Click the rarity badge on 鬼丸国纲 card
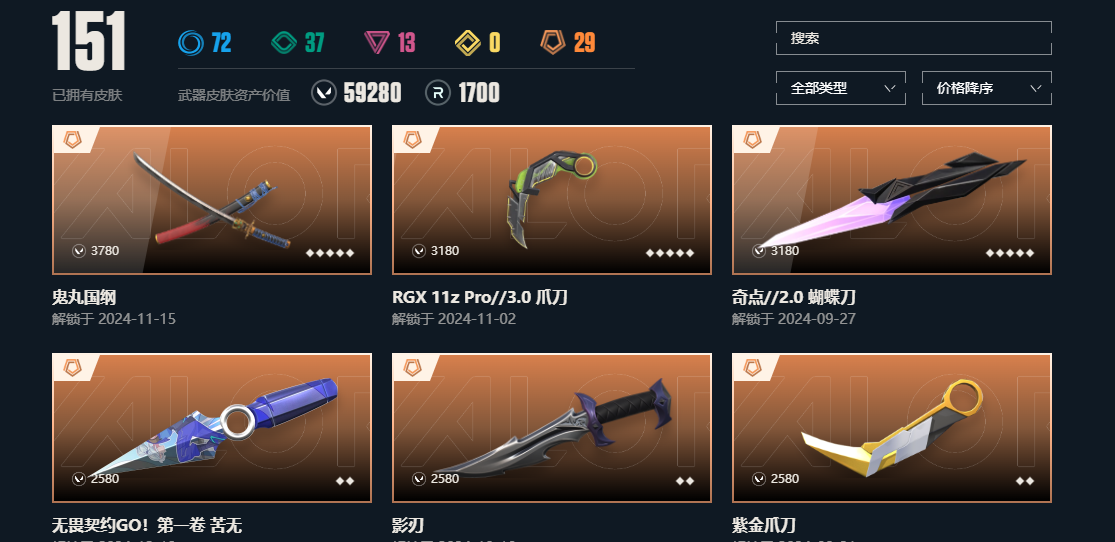1115x542 pixels. tap(73, 139)
